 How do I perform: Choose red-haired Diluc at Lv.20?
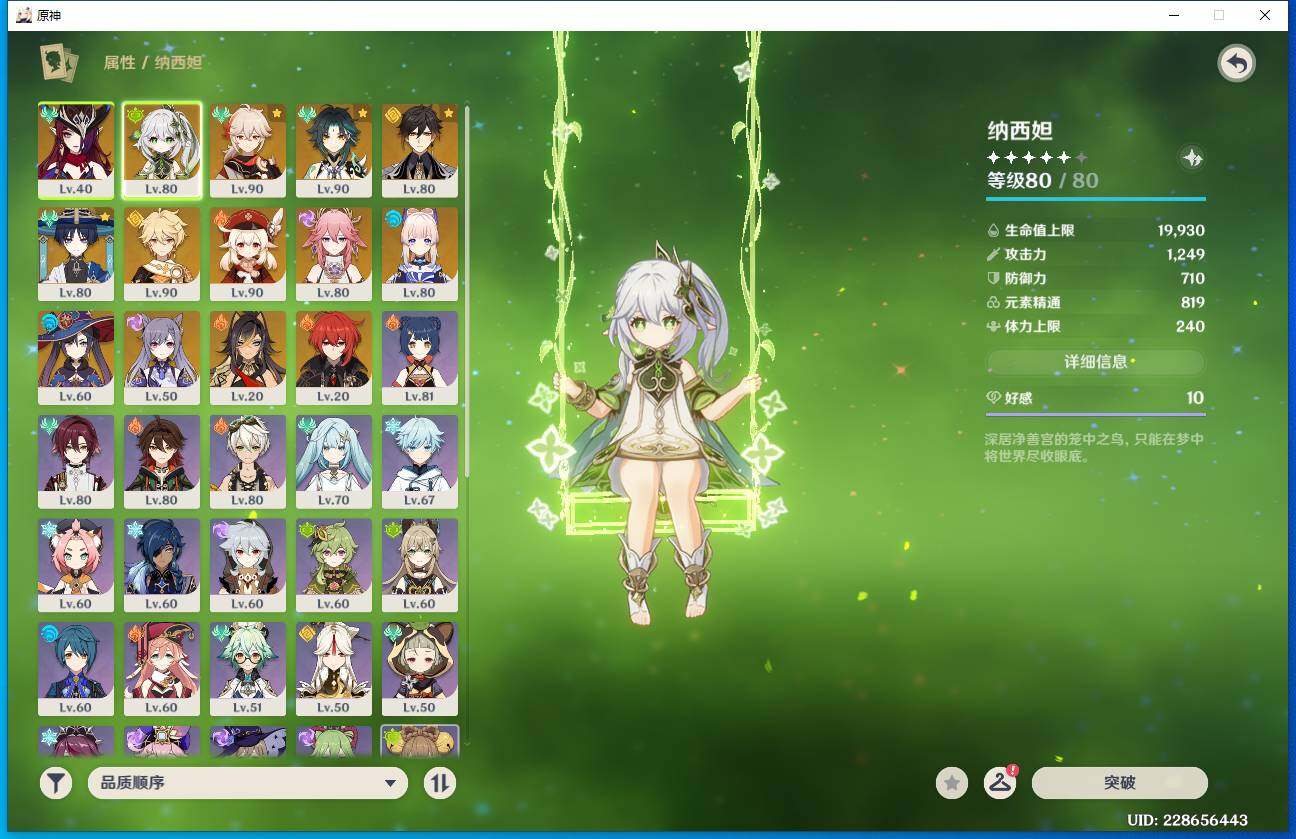coord(334,358)
